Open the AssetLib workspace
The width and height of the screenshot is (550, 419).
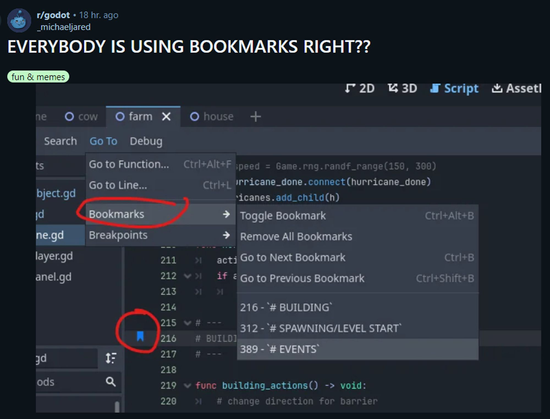[516, 88]
